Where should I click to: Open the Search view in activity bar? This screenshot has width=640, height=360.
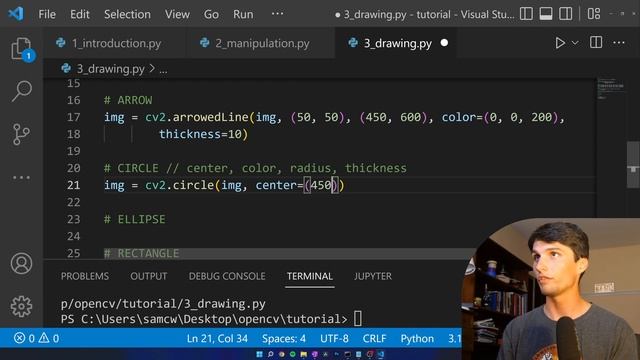coord(21,91)
